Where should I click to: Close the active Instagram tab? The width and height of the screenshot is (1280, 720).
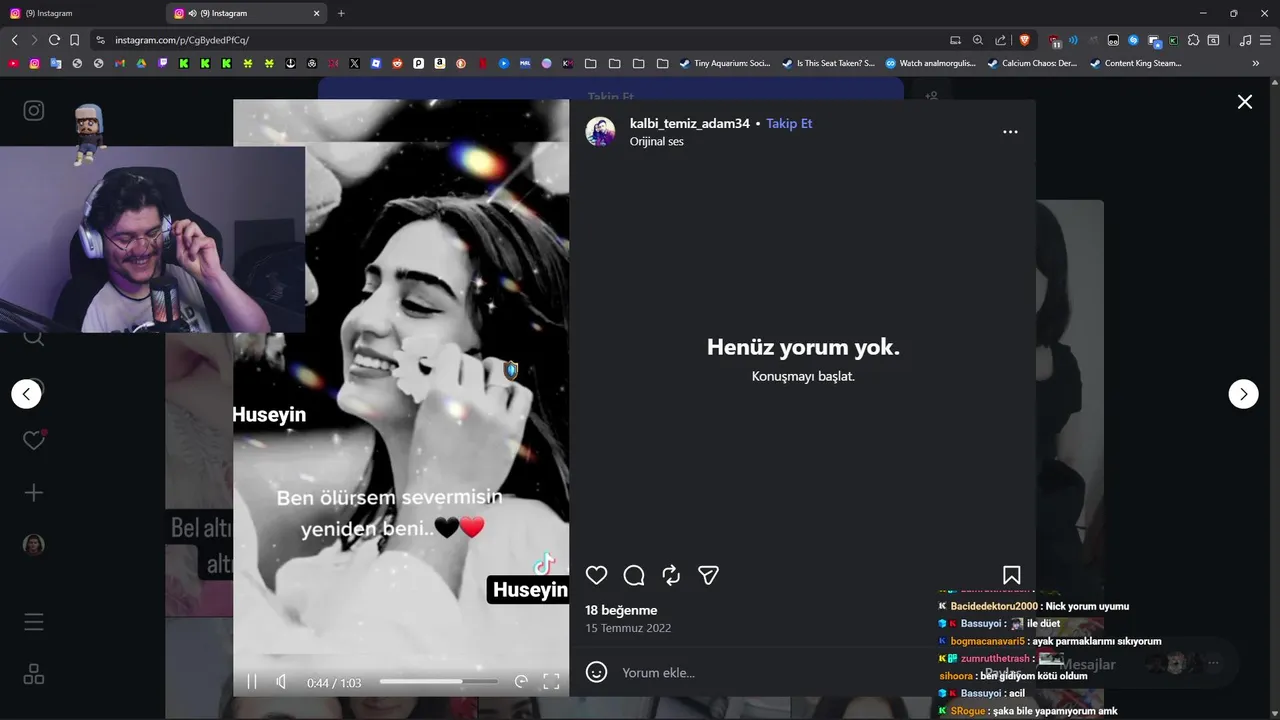[317, 13]
